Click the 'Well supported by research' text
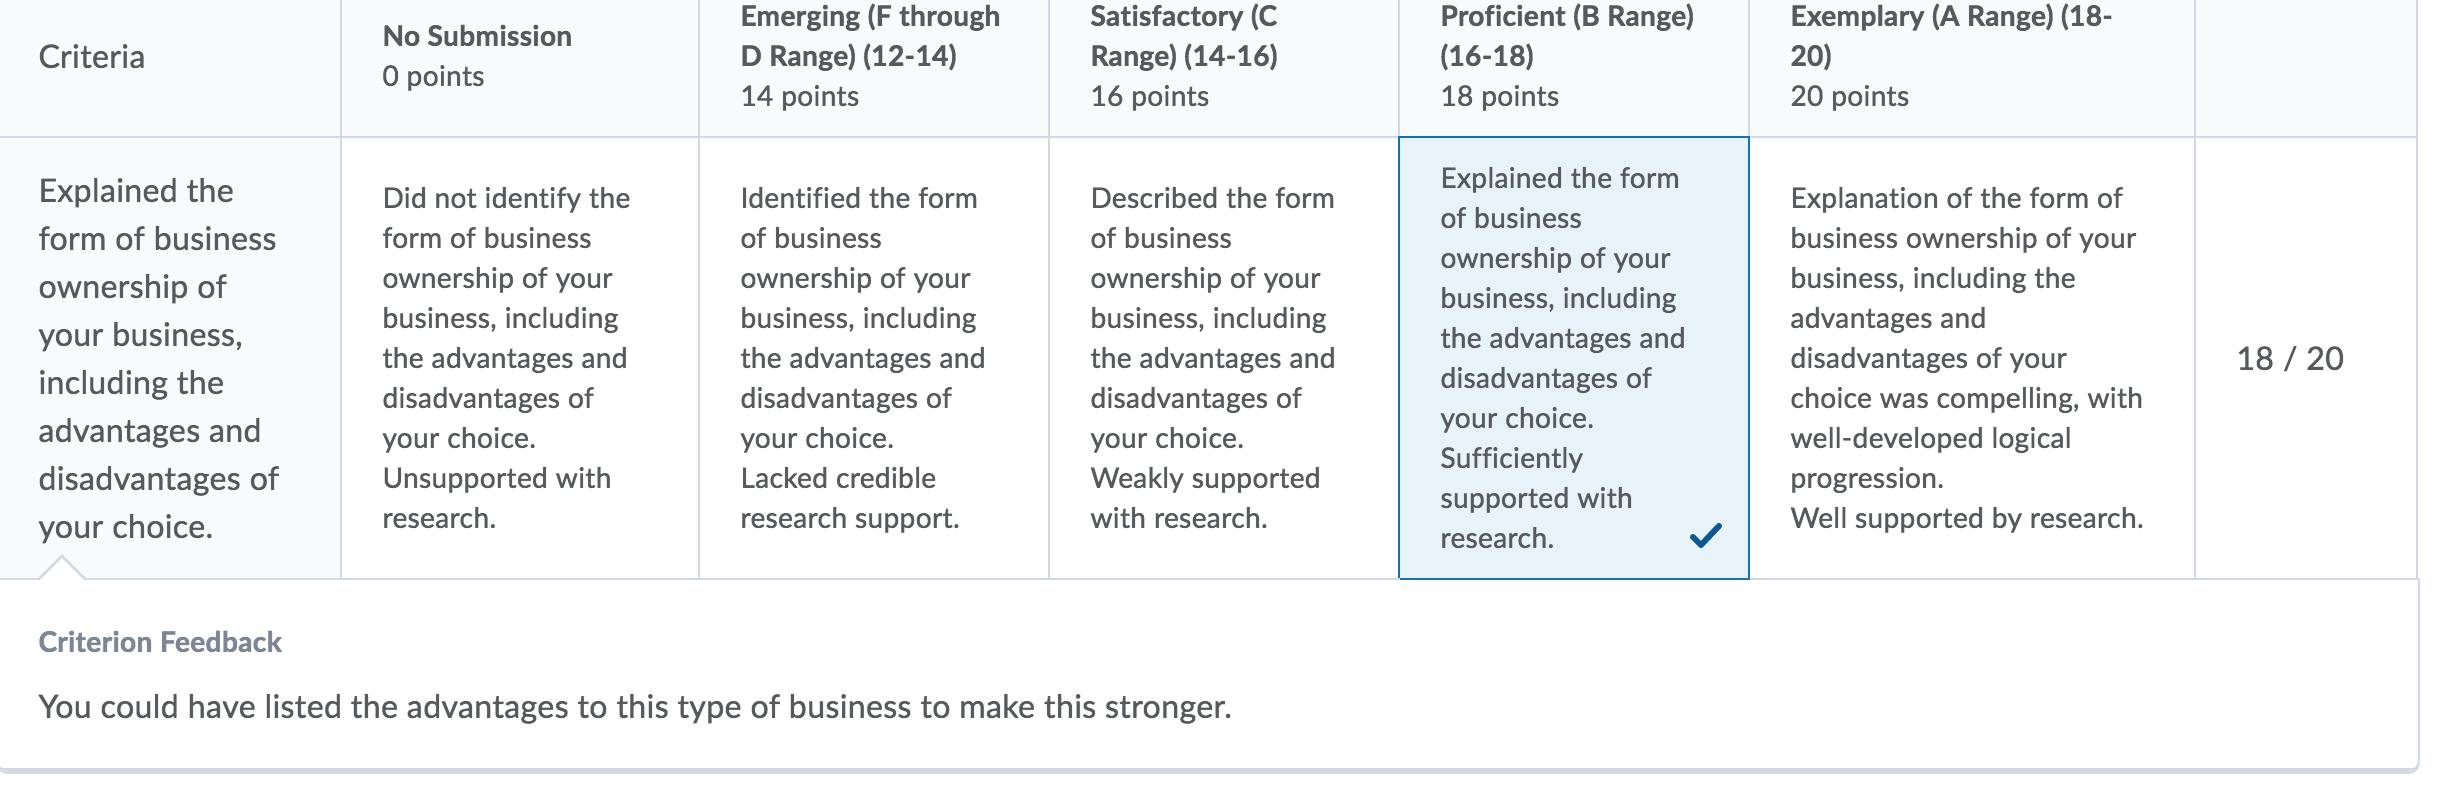This screenshot has width=2442, height=786. [1966, 518]
